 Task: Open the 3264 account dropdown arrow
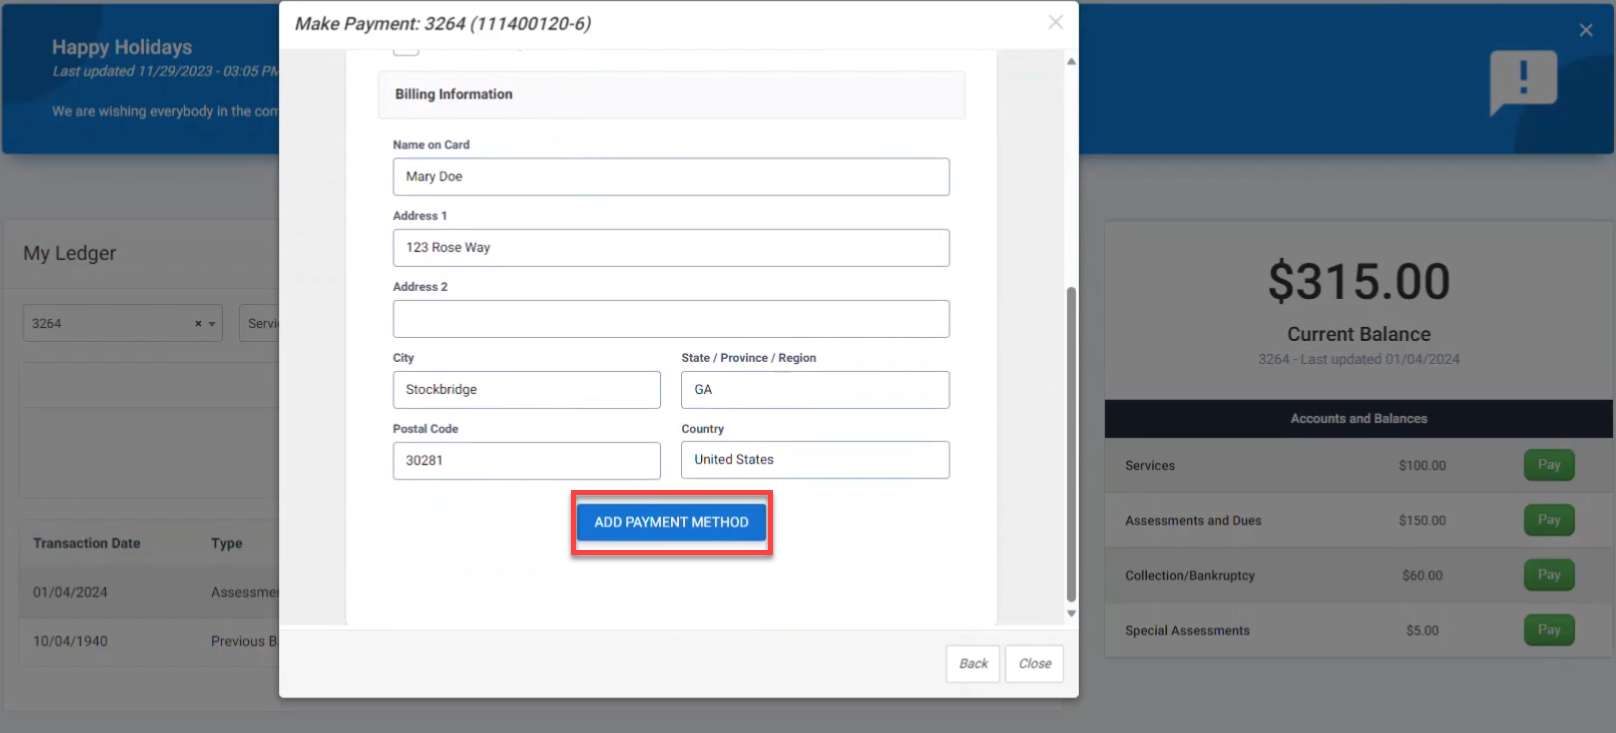click(212, 324)
